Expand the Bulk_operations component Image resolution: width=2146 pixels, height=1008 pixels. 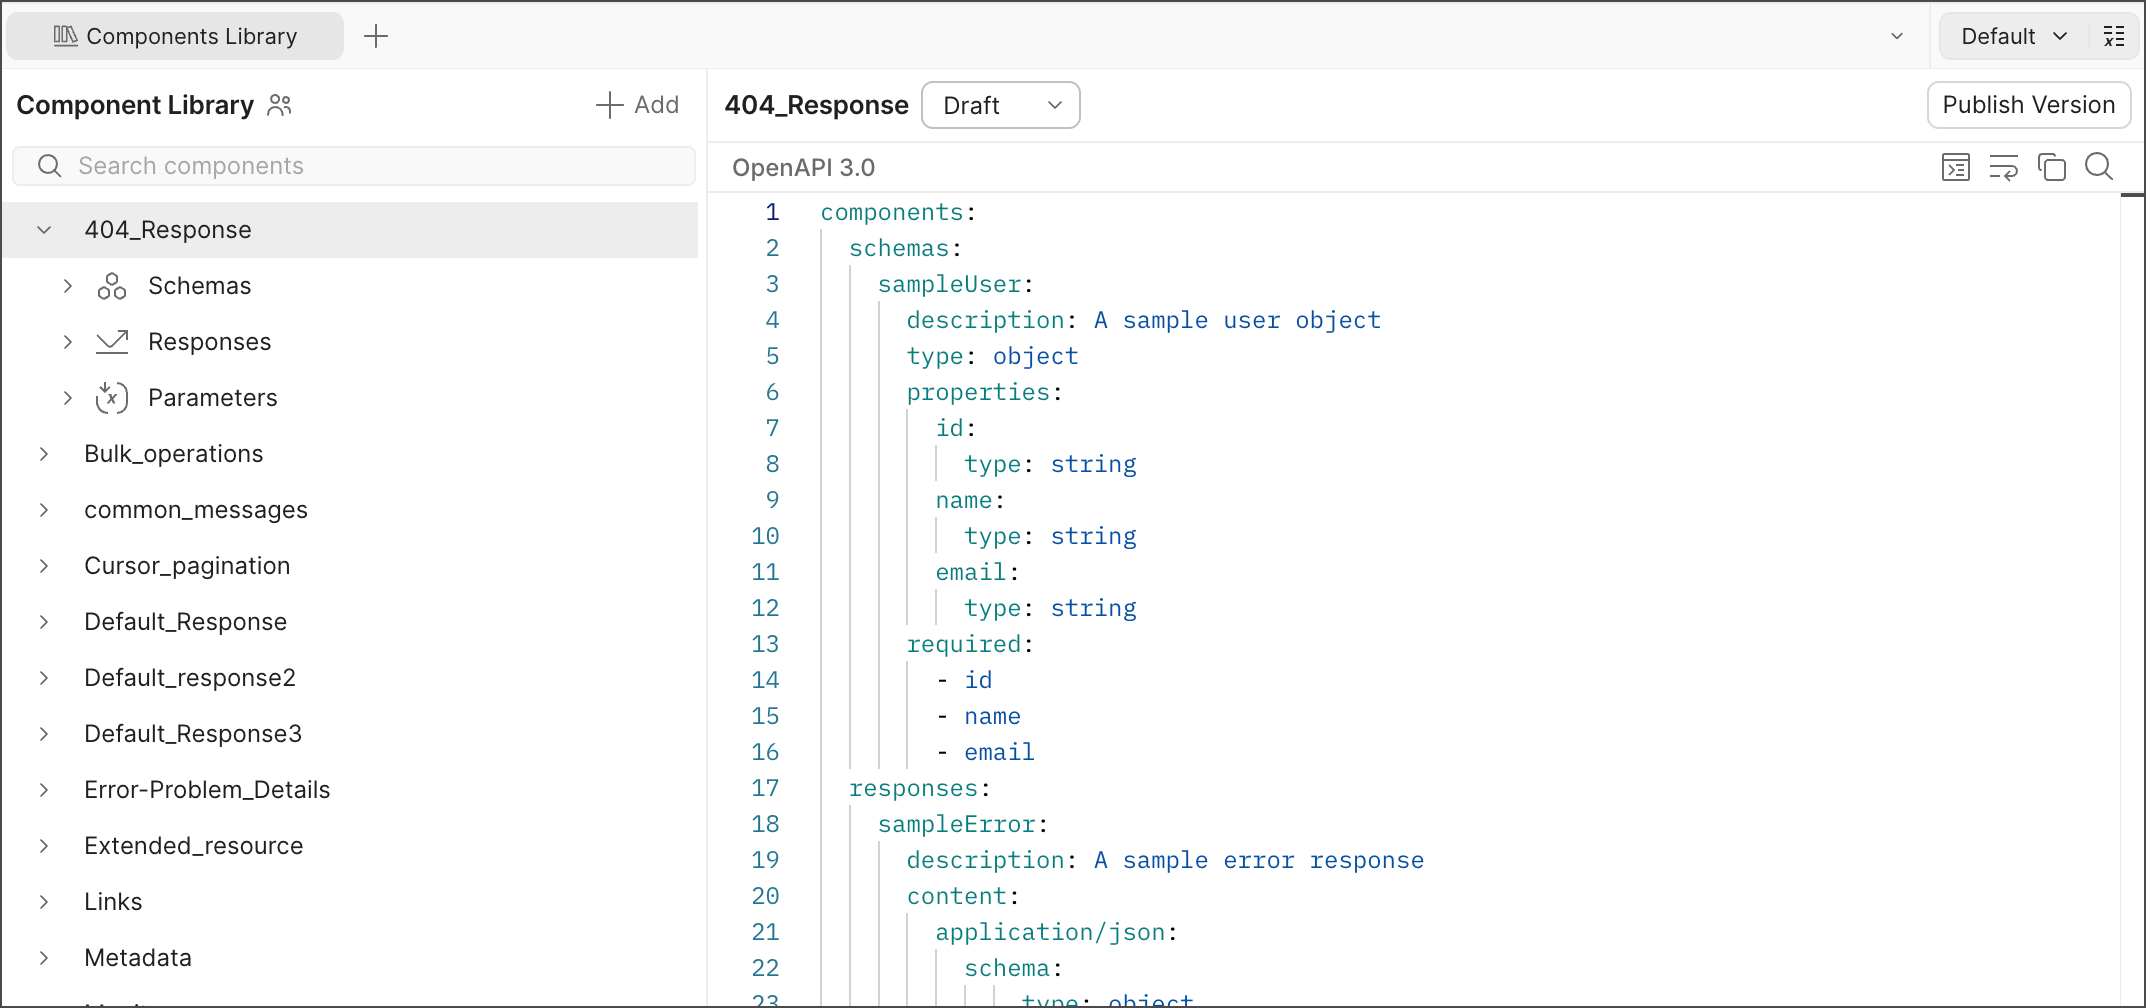click(44, 454)
